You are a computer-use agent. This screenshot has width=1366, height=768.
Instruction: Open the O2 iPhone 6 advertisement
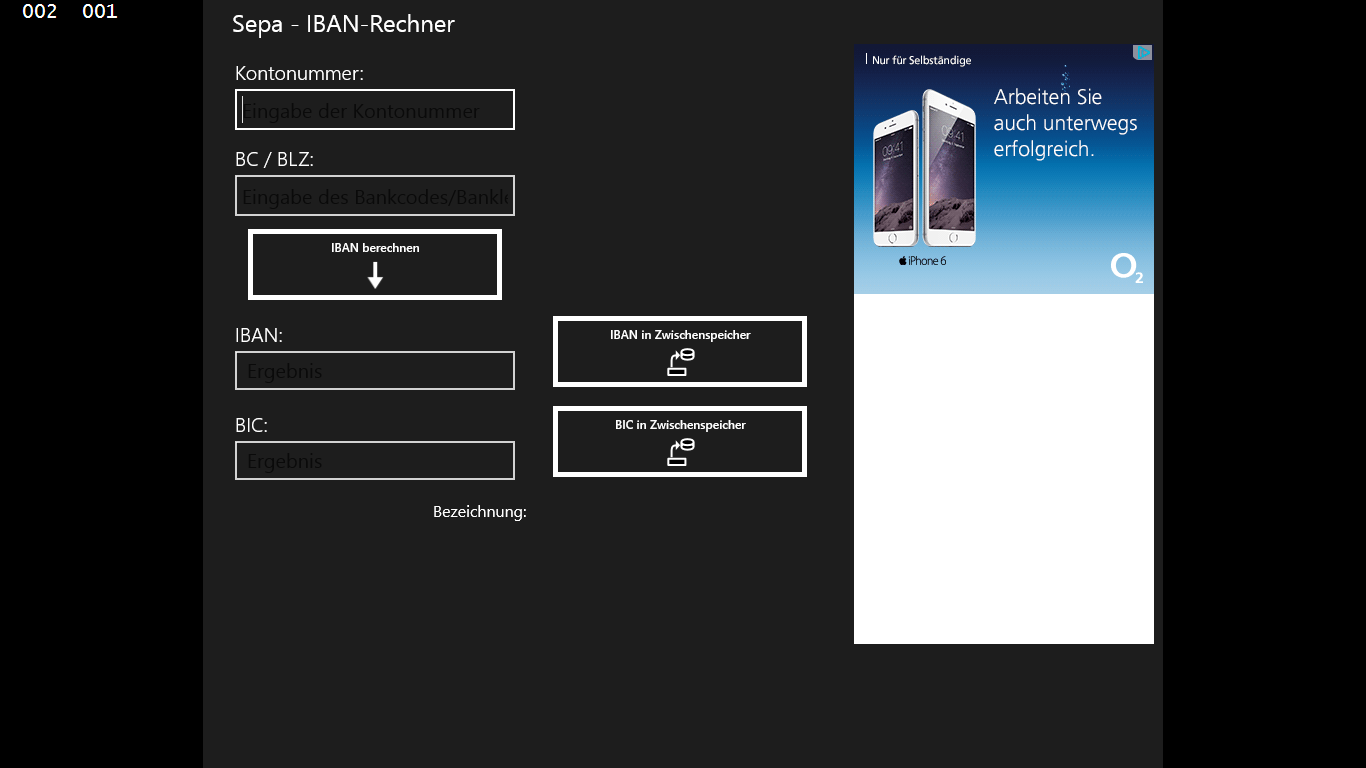tap(1004, 169)
